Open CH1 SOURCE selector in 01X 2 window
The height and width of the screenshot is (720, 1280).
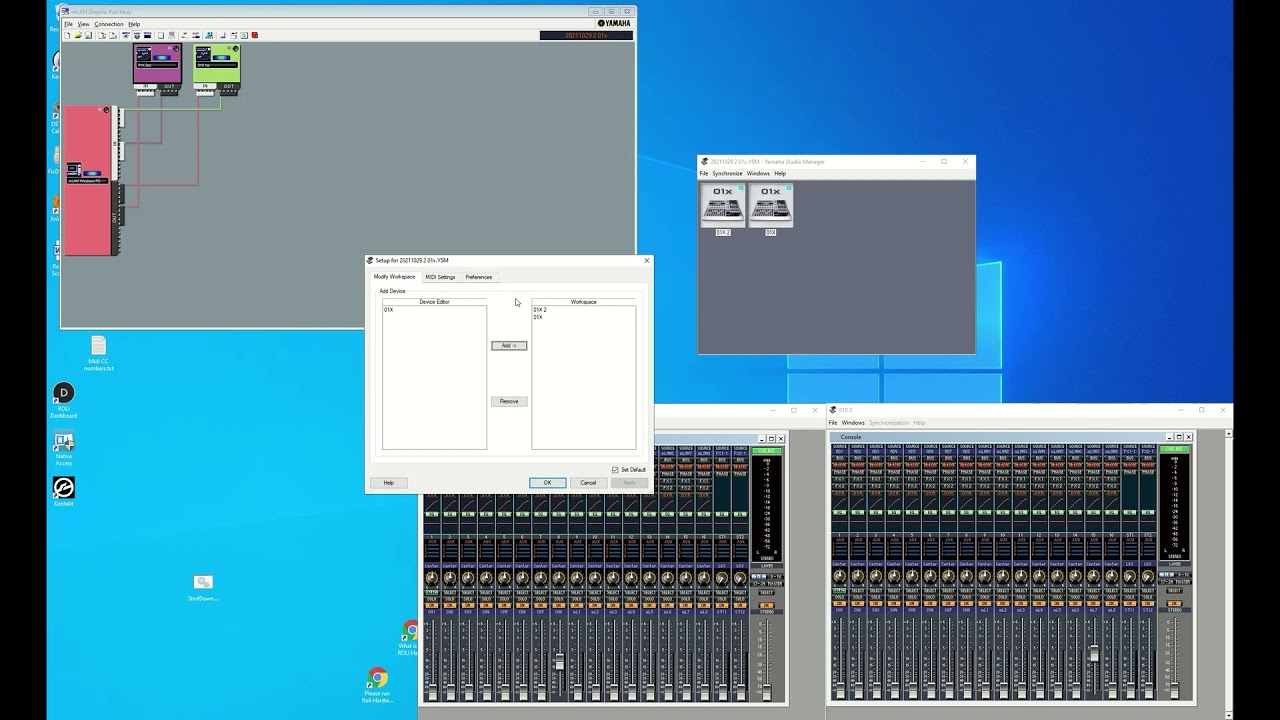840,449
